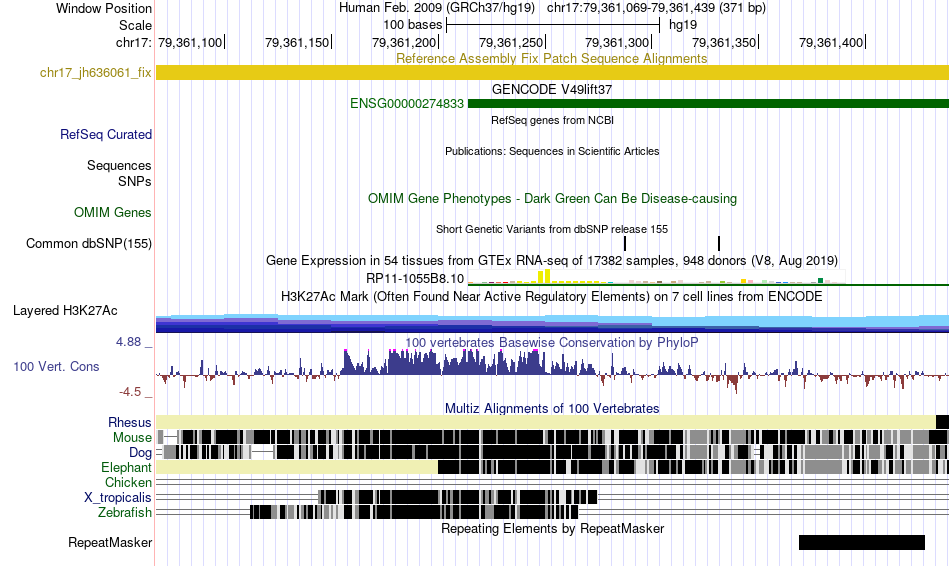Screen dimensions: 950x566
Task: Click the 79,361,200 ruler position
Action: (404, 42)
